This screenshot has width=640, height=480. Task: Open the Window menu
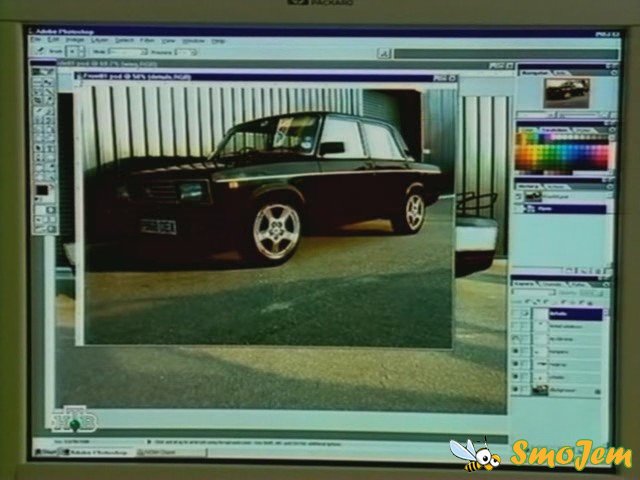(x=193, y=41)
